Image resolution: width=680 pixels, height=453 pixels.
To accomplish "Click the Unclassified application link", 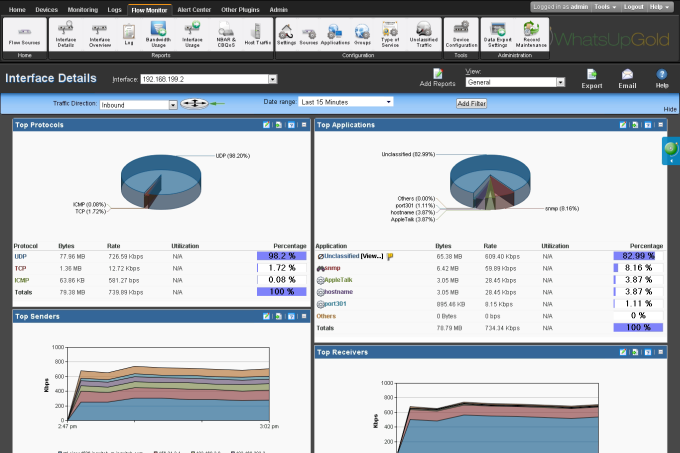I will [342, 256].
